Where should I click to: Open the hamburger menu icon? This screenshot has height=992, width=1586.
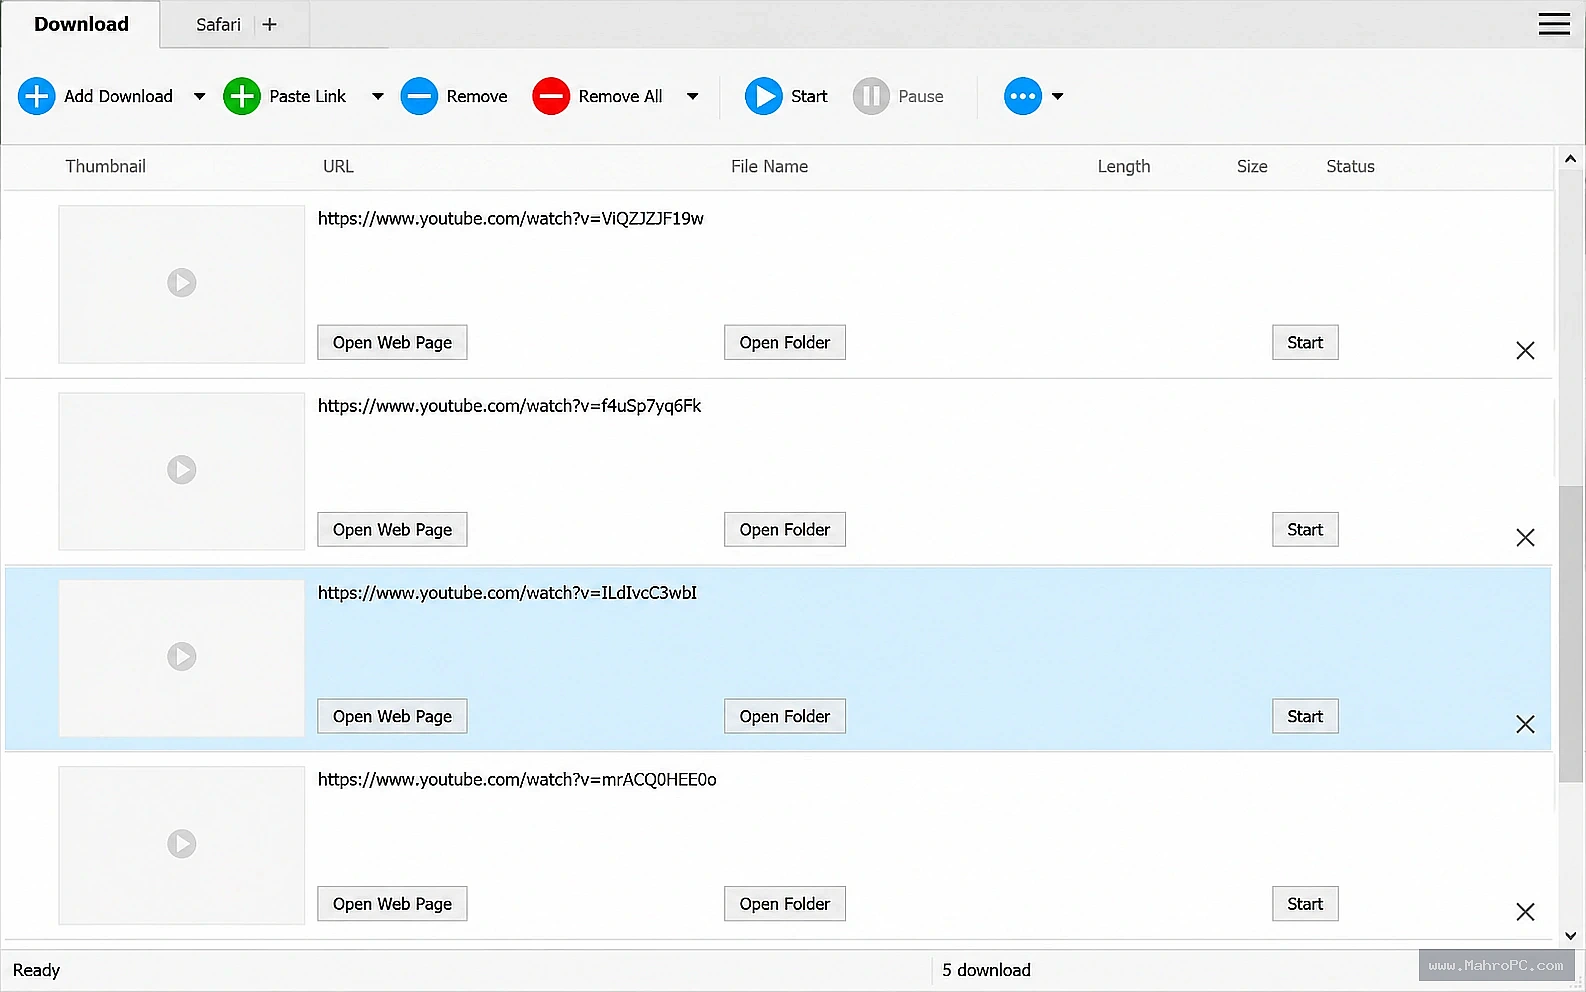tap(1554, 24)
